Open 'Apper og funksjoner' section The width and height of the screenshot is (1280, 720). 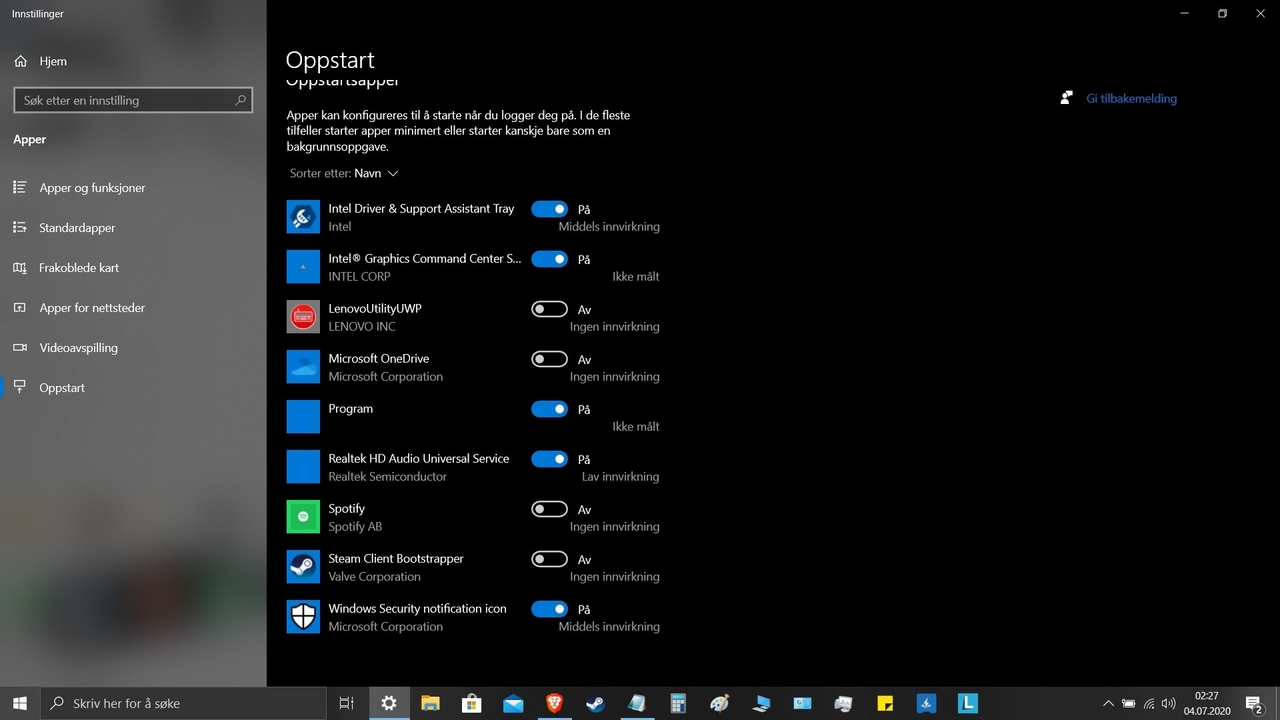[x=92, y=187]
